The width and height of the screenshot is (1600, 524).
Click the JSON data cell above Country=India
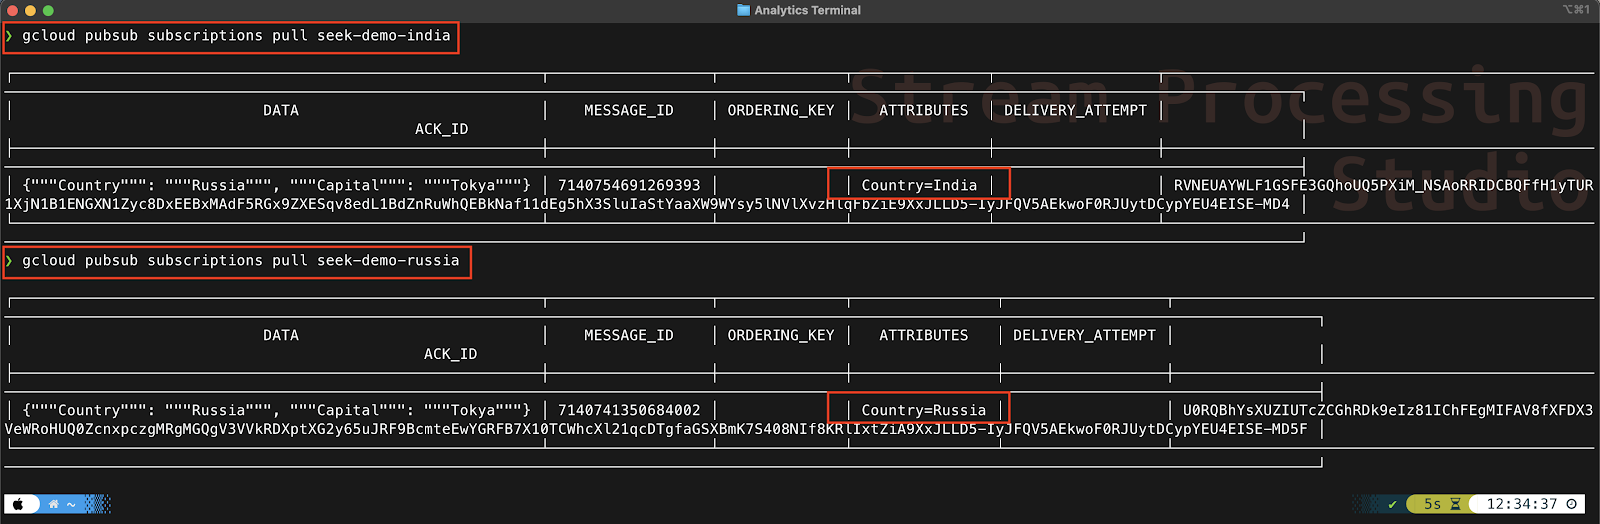277,185
